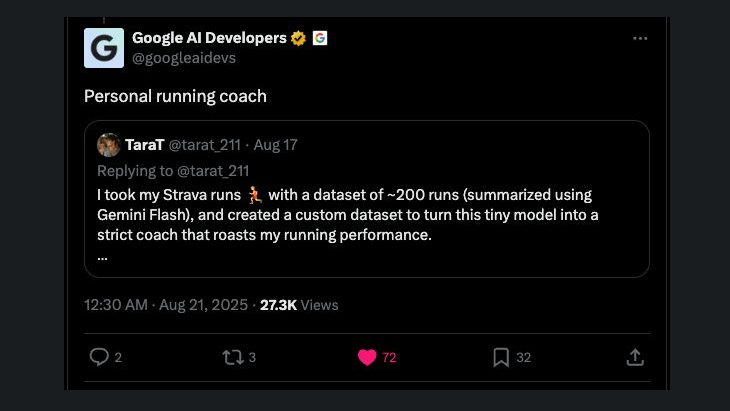The height and width of the screenshot is (411, 730).
Task: Repost this tweet with retweet icon
Action: coord(232,357)
